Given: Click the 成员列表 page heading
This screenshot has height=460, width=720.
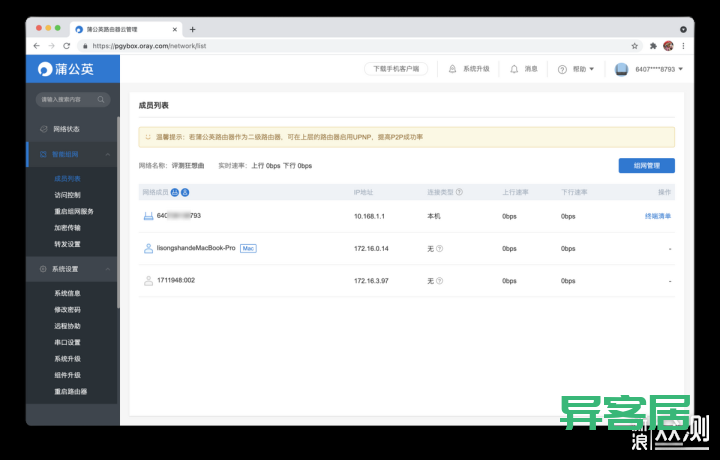Looking at the screenshot, I should pyautogui.click(x=154, y=106).
